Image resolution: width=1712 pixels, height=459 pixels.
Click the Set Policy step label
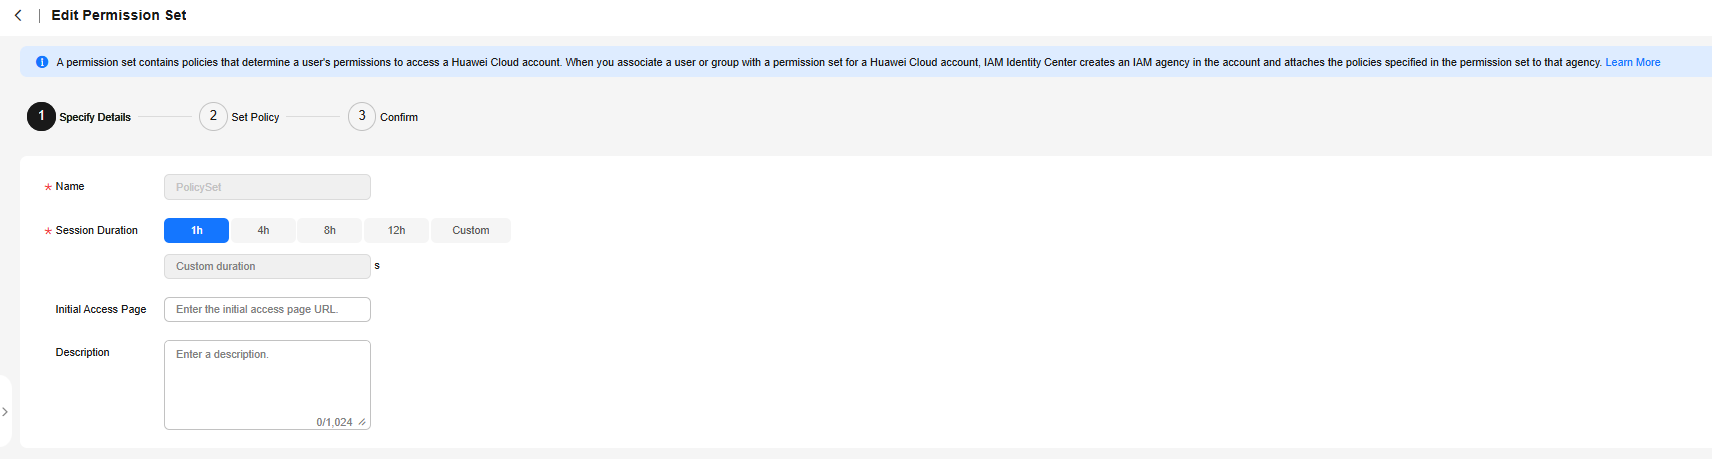[255, 117]
